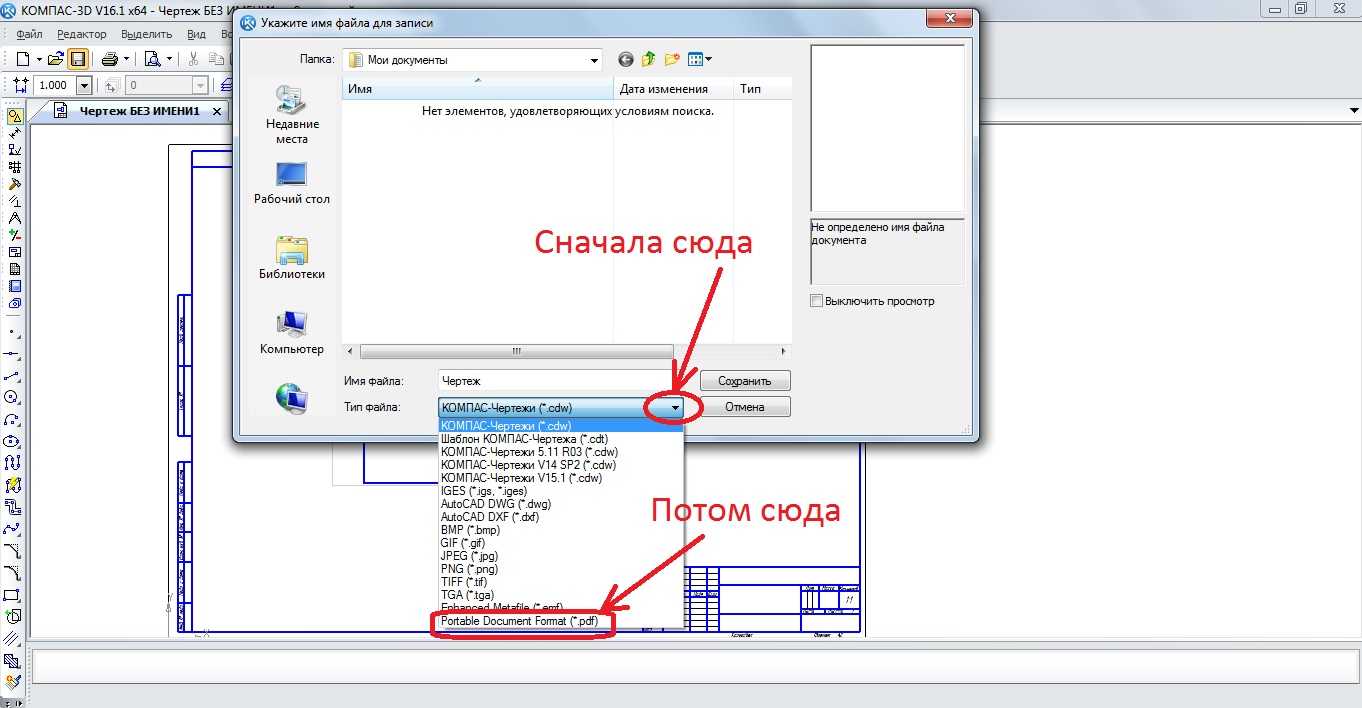
Task: Cut selection with the scissors icon
Action: (192, 59)
